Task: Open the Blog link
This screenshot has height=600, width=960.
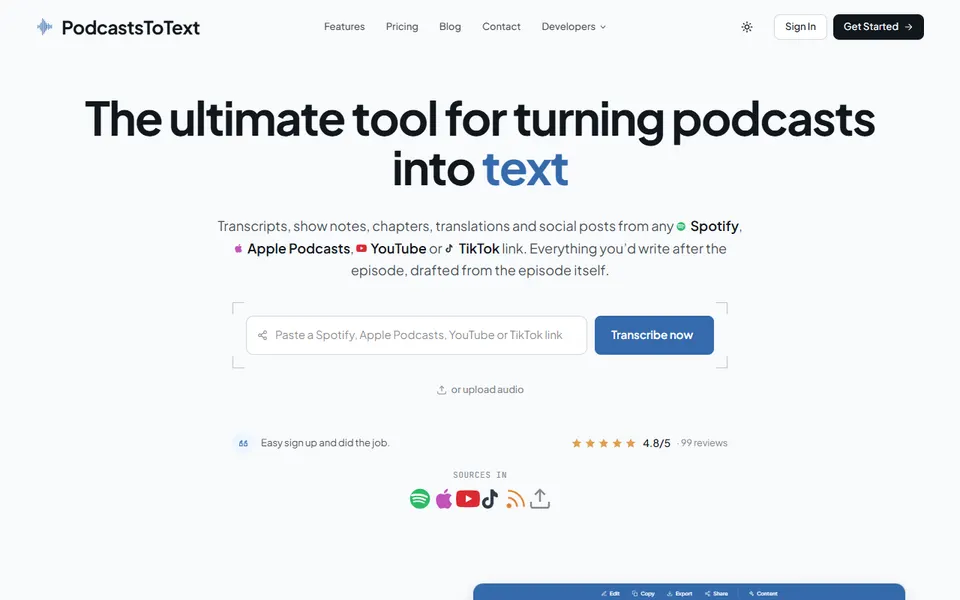Action: click(450, 27)
